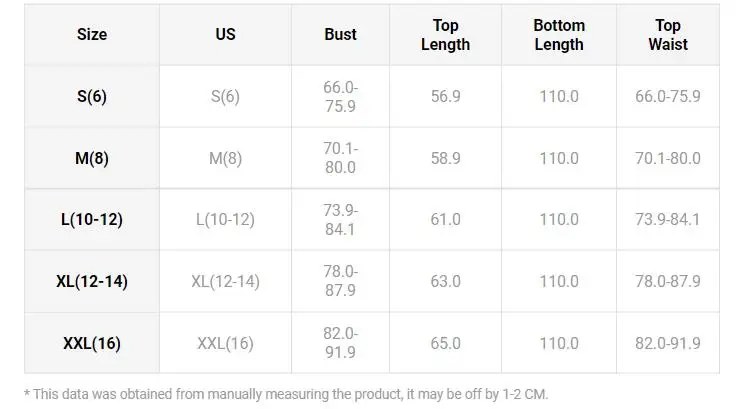Click the Top Waist column header
This screenshot has width=737, height=409.
click(667, 34)
